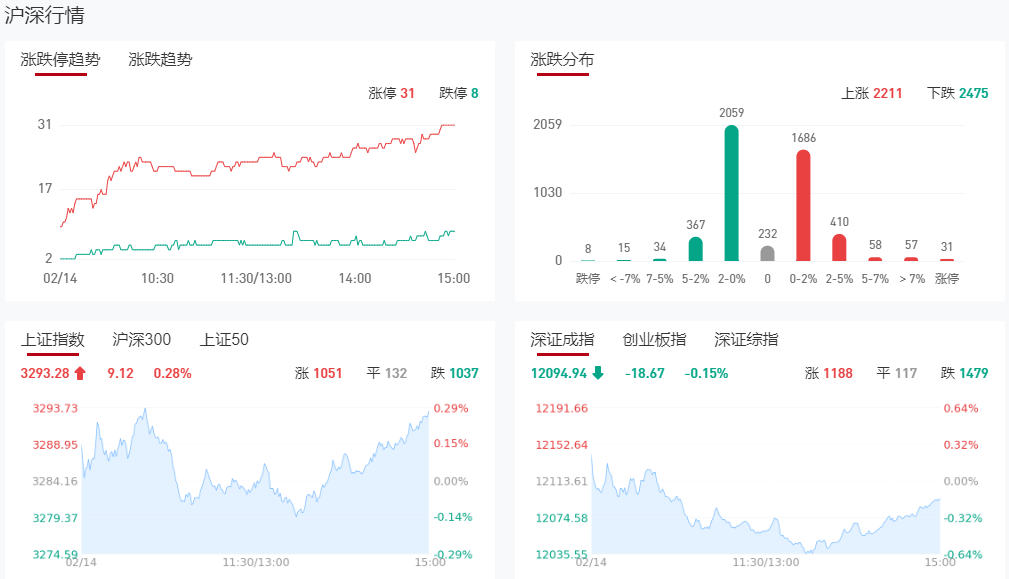The width and height of the screenshot is (1009, 579).
Task: Click the red up arrow beside 3293.28
Action: point(81,373)
